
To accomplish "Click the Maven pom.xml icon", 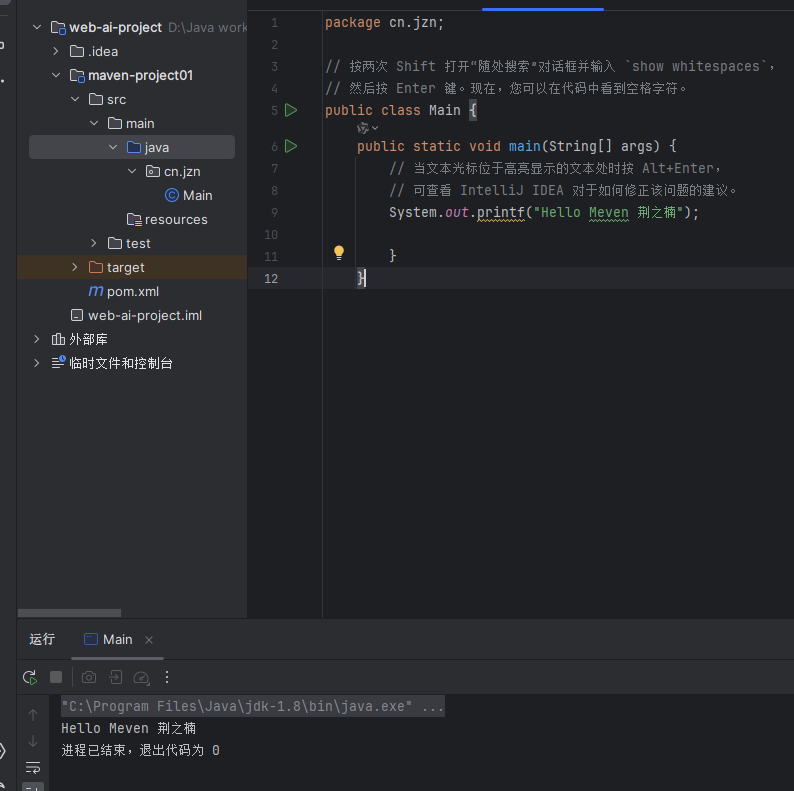I will (96, 291).
